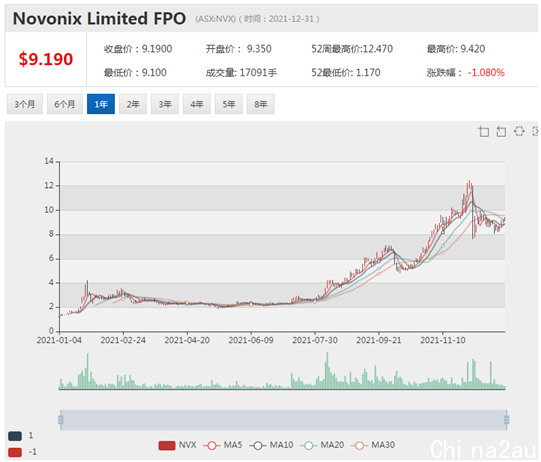
Task: Click the middle of the data zoom bar
Action: point(284,420)
